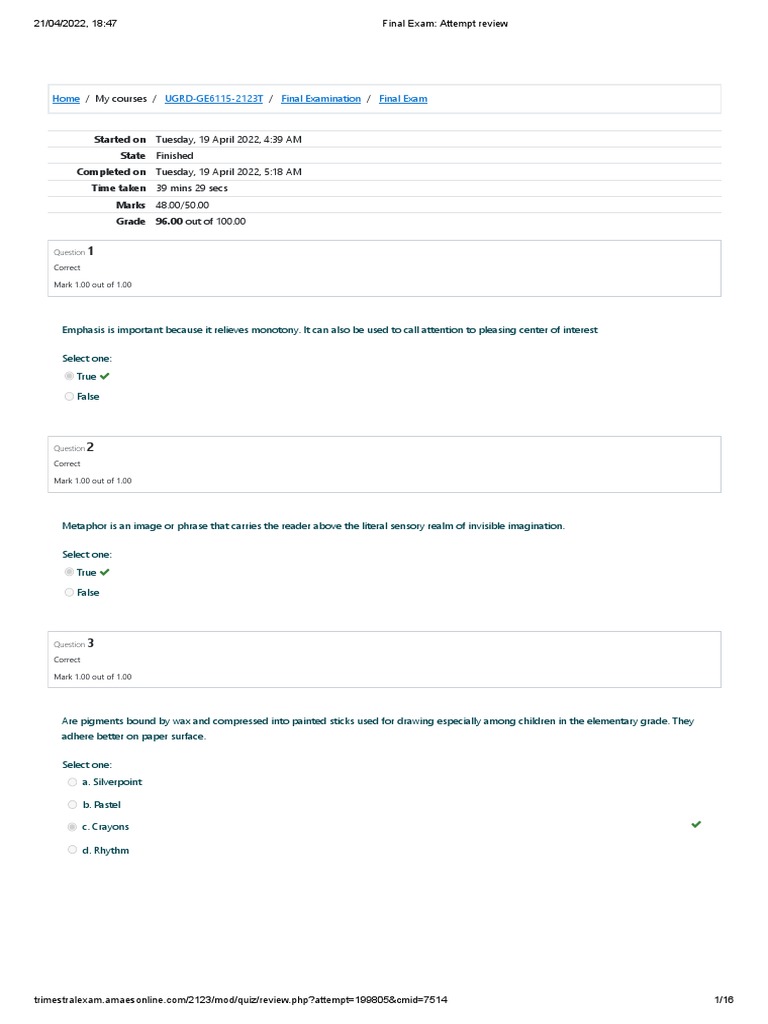
Task: Click green checkmark on the Crayons row
Action: 696,825
